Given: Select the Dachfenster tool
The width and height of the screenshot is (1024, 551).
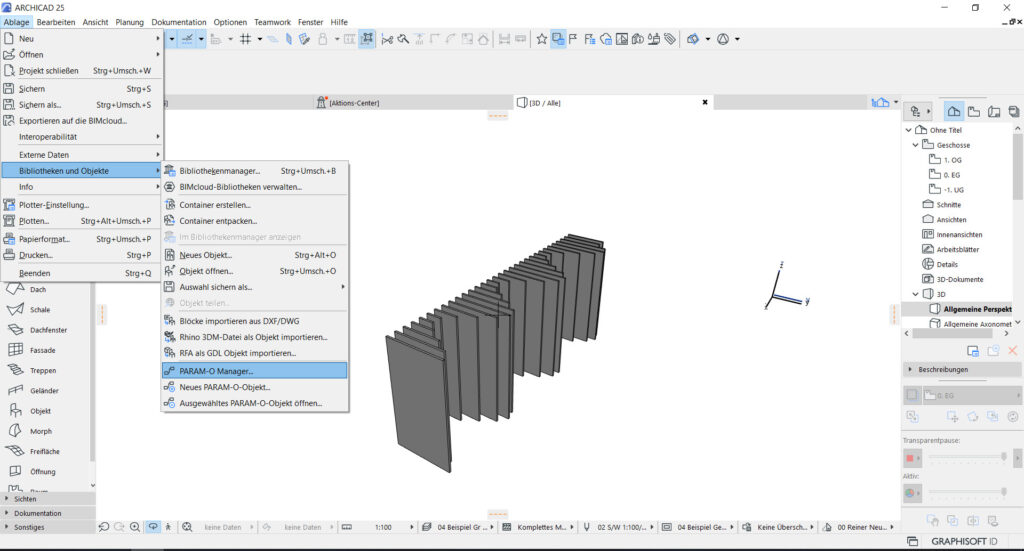Looking at the screenshot, I should click(x=46, y=330).
